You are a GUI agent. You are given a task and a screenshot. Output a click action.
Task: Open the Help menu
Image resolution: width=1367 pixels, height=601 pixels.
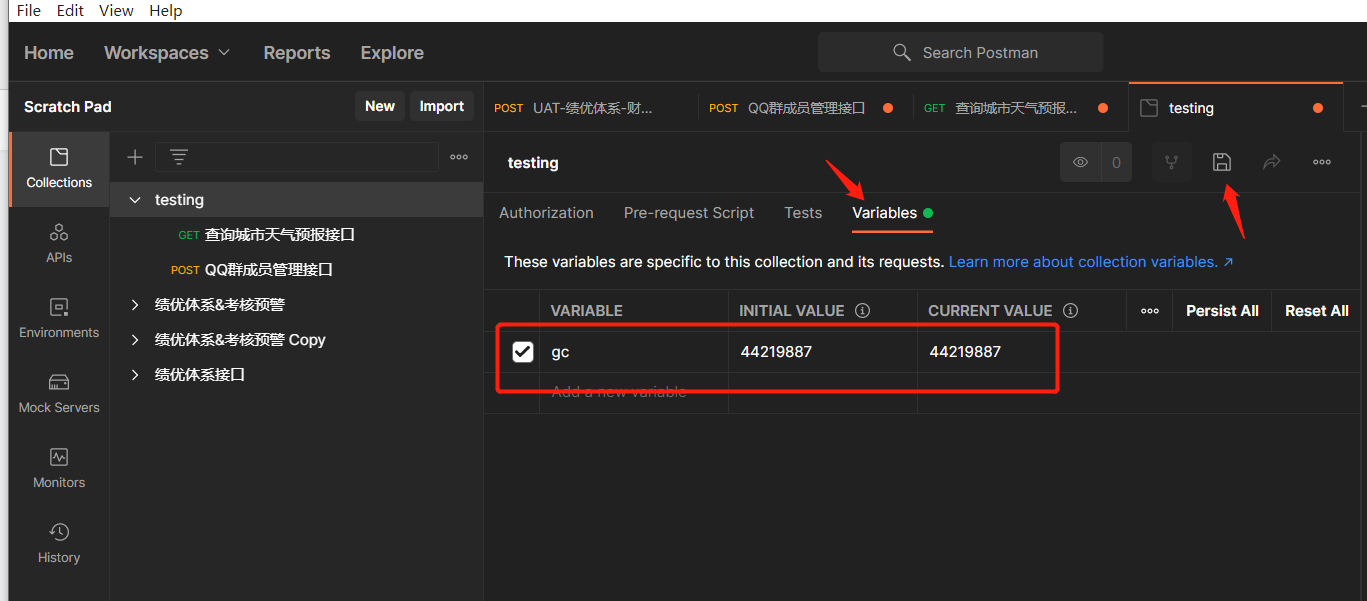click(166, 10)
